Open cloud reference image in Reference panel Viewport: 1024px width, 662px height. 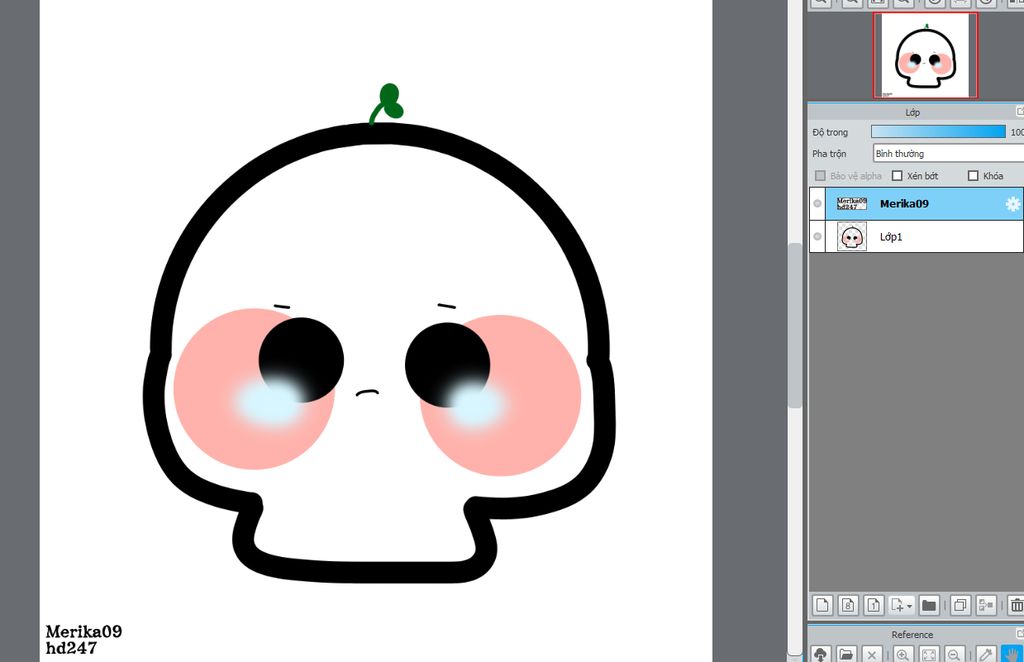(821, 654)
